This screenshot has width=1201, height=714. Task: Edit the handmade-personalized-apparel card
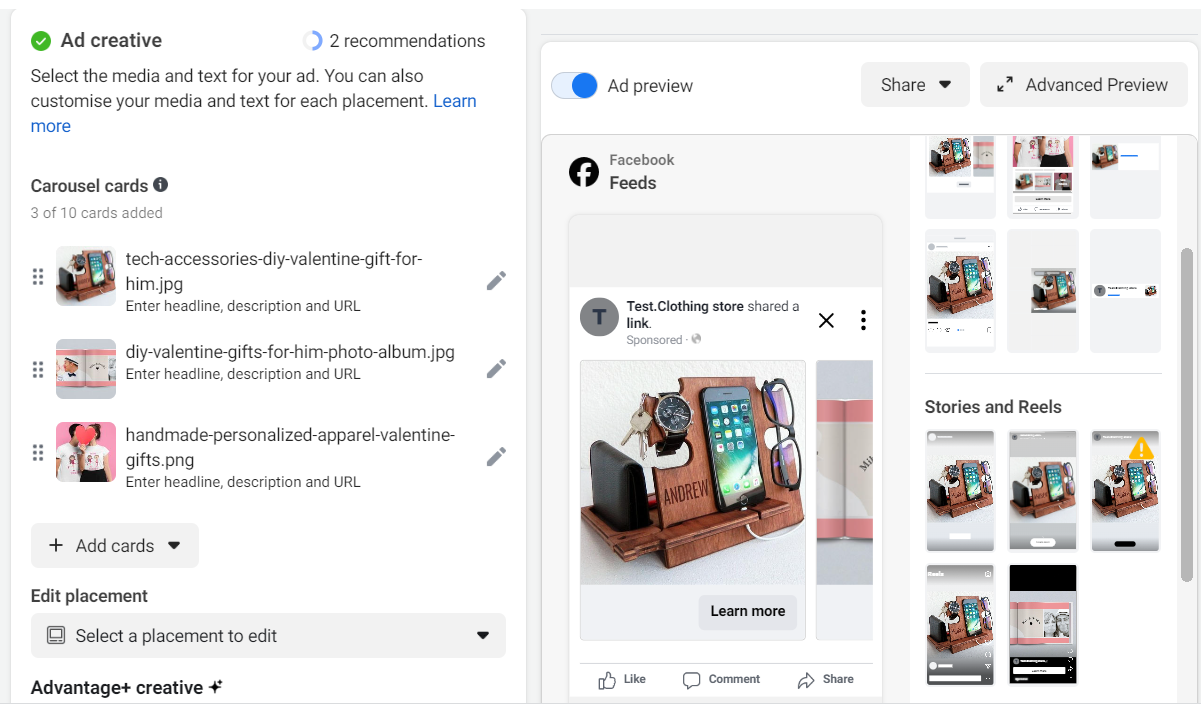[496, 456]
